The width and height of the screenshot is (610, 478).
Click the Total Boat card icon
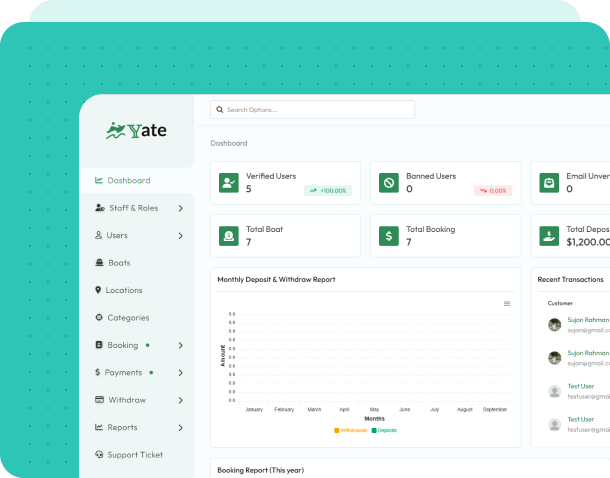tap(229, 236)
